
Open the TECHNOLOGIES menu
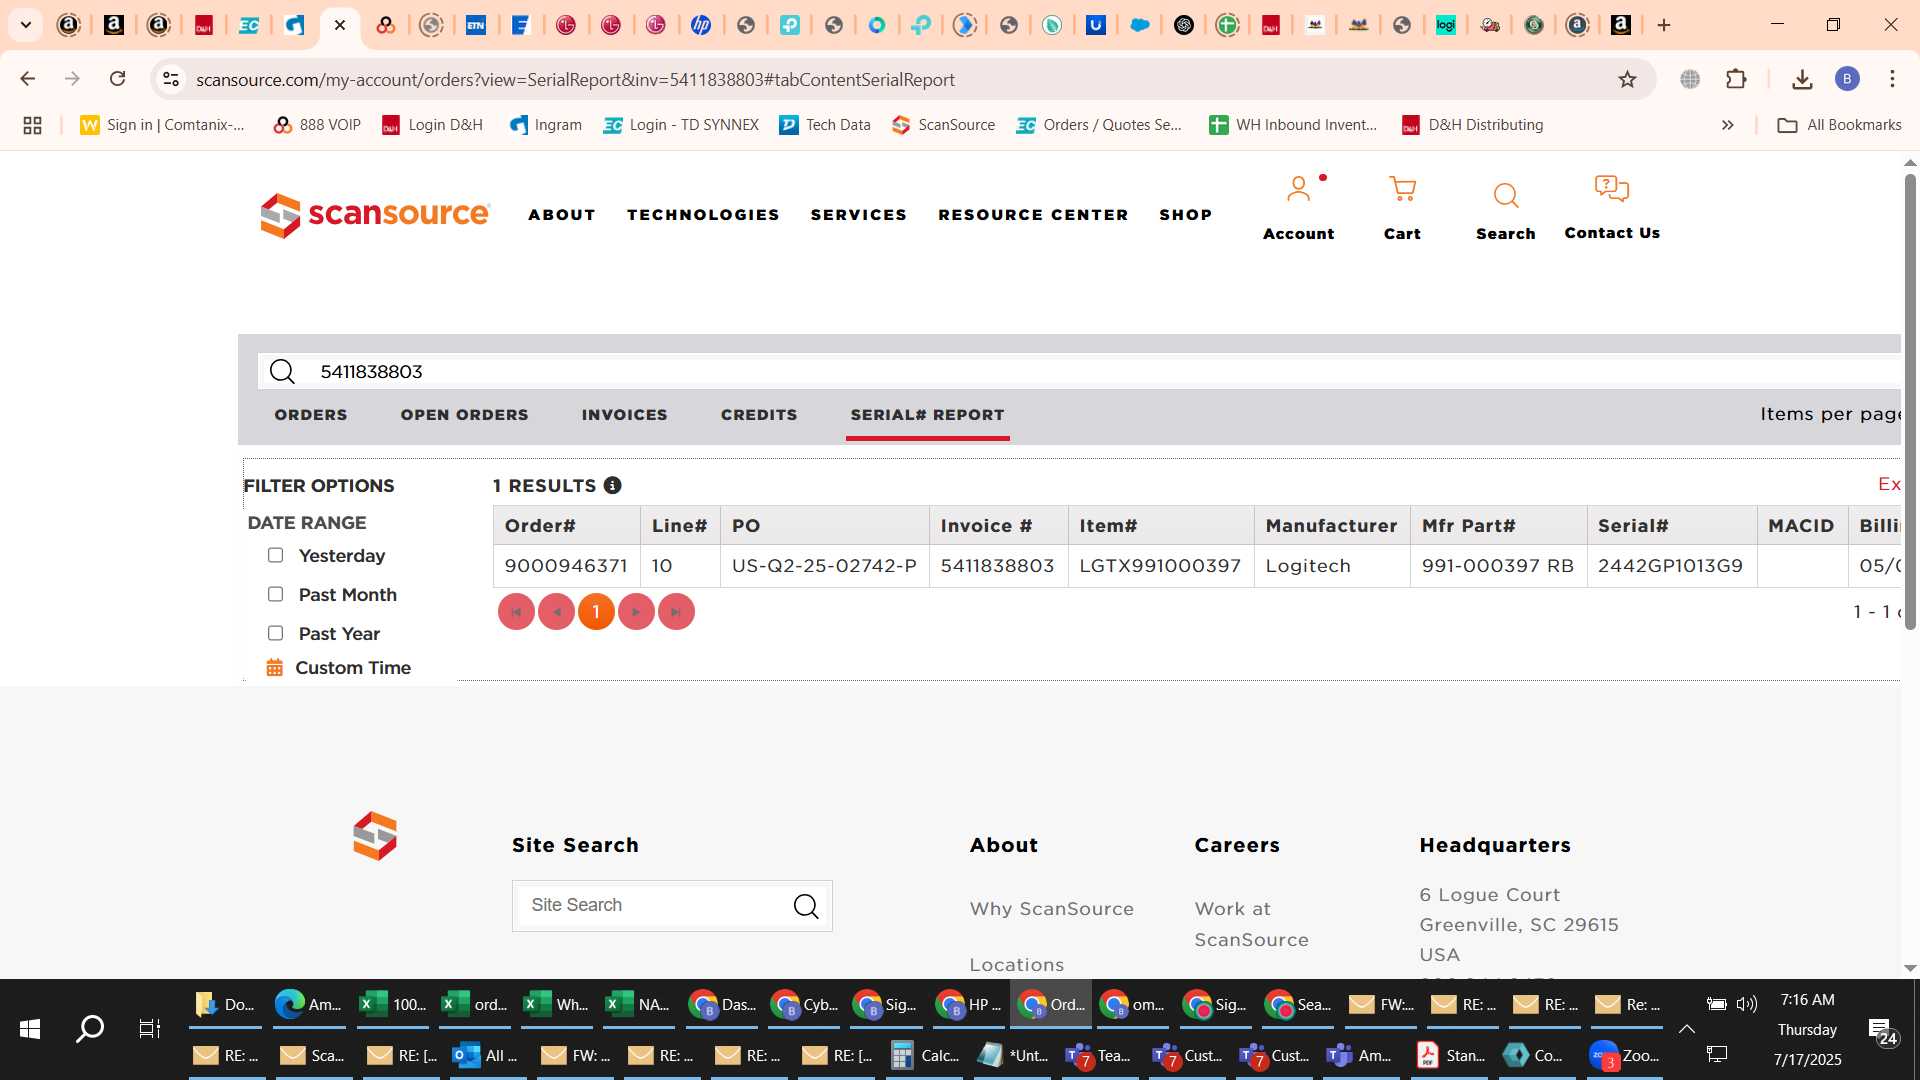703,215
